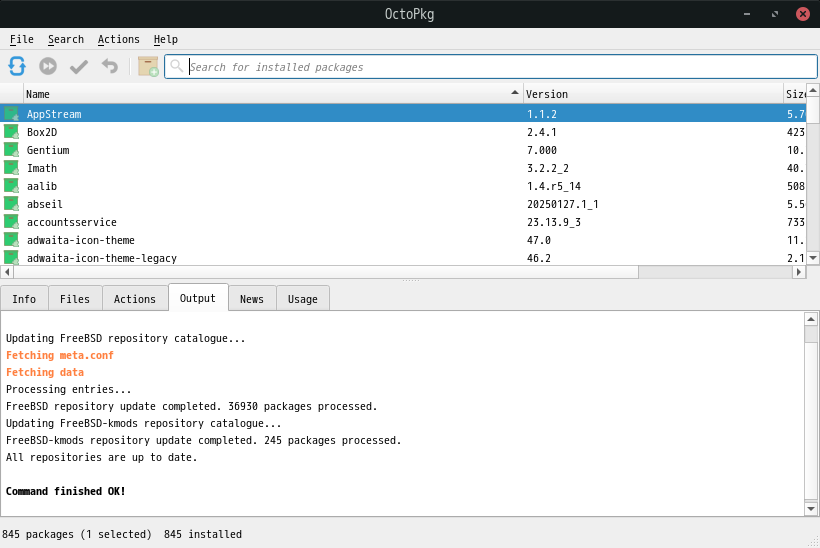Click version 1.4.r5_14 cell
820x548 pixels.
click(x=554, y=186)
